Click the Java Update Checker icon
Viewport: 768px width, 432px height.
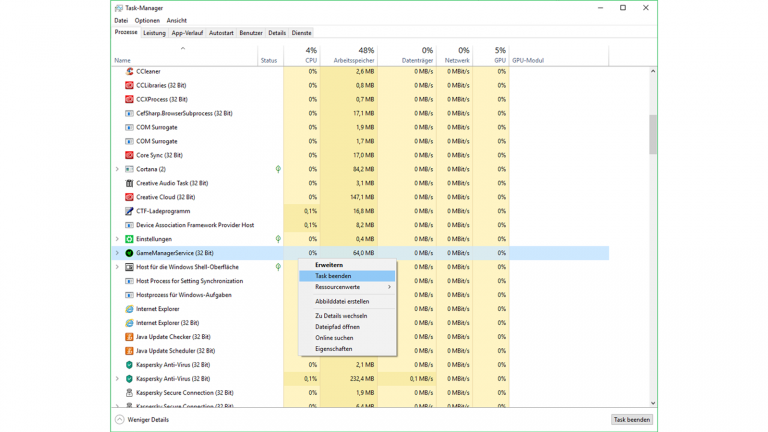129,337
